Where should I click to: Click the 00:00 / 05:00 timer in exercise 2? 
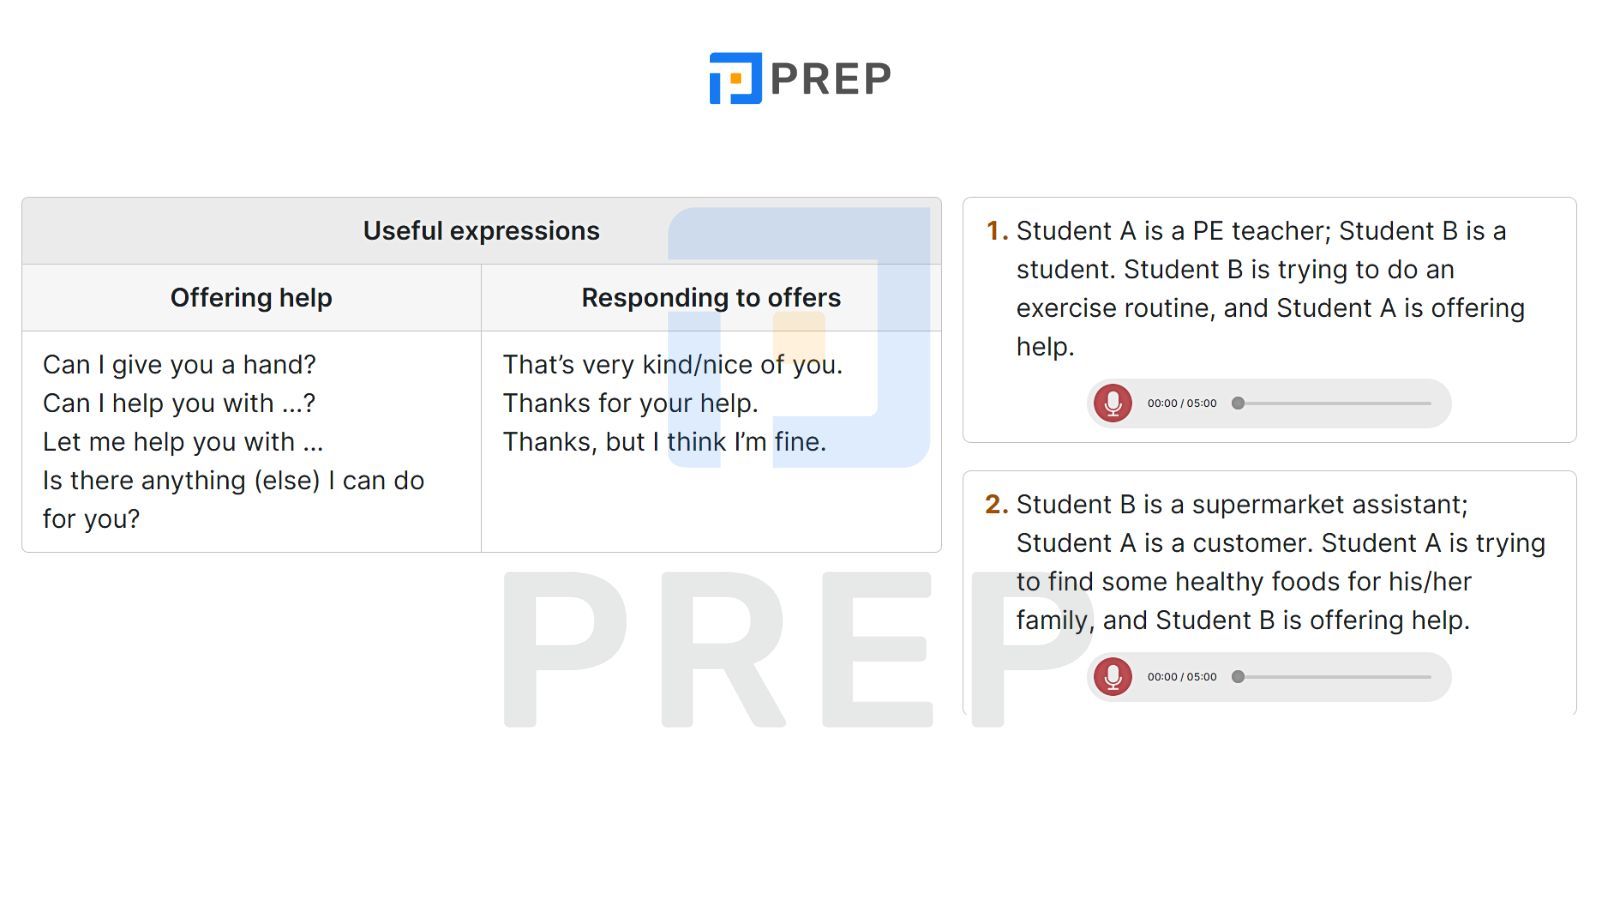click(x=1182, y=677)
